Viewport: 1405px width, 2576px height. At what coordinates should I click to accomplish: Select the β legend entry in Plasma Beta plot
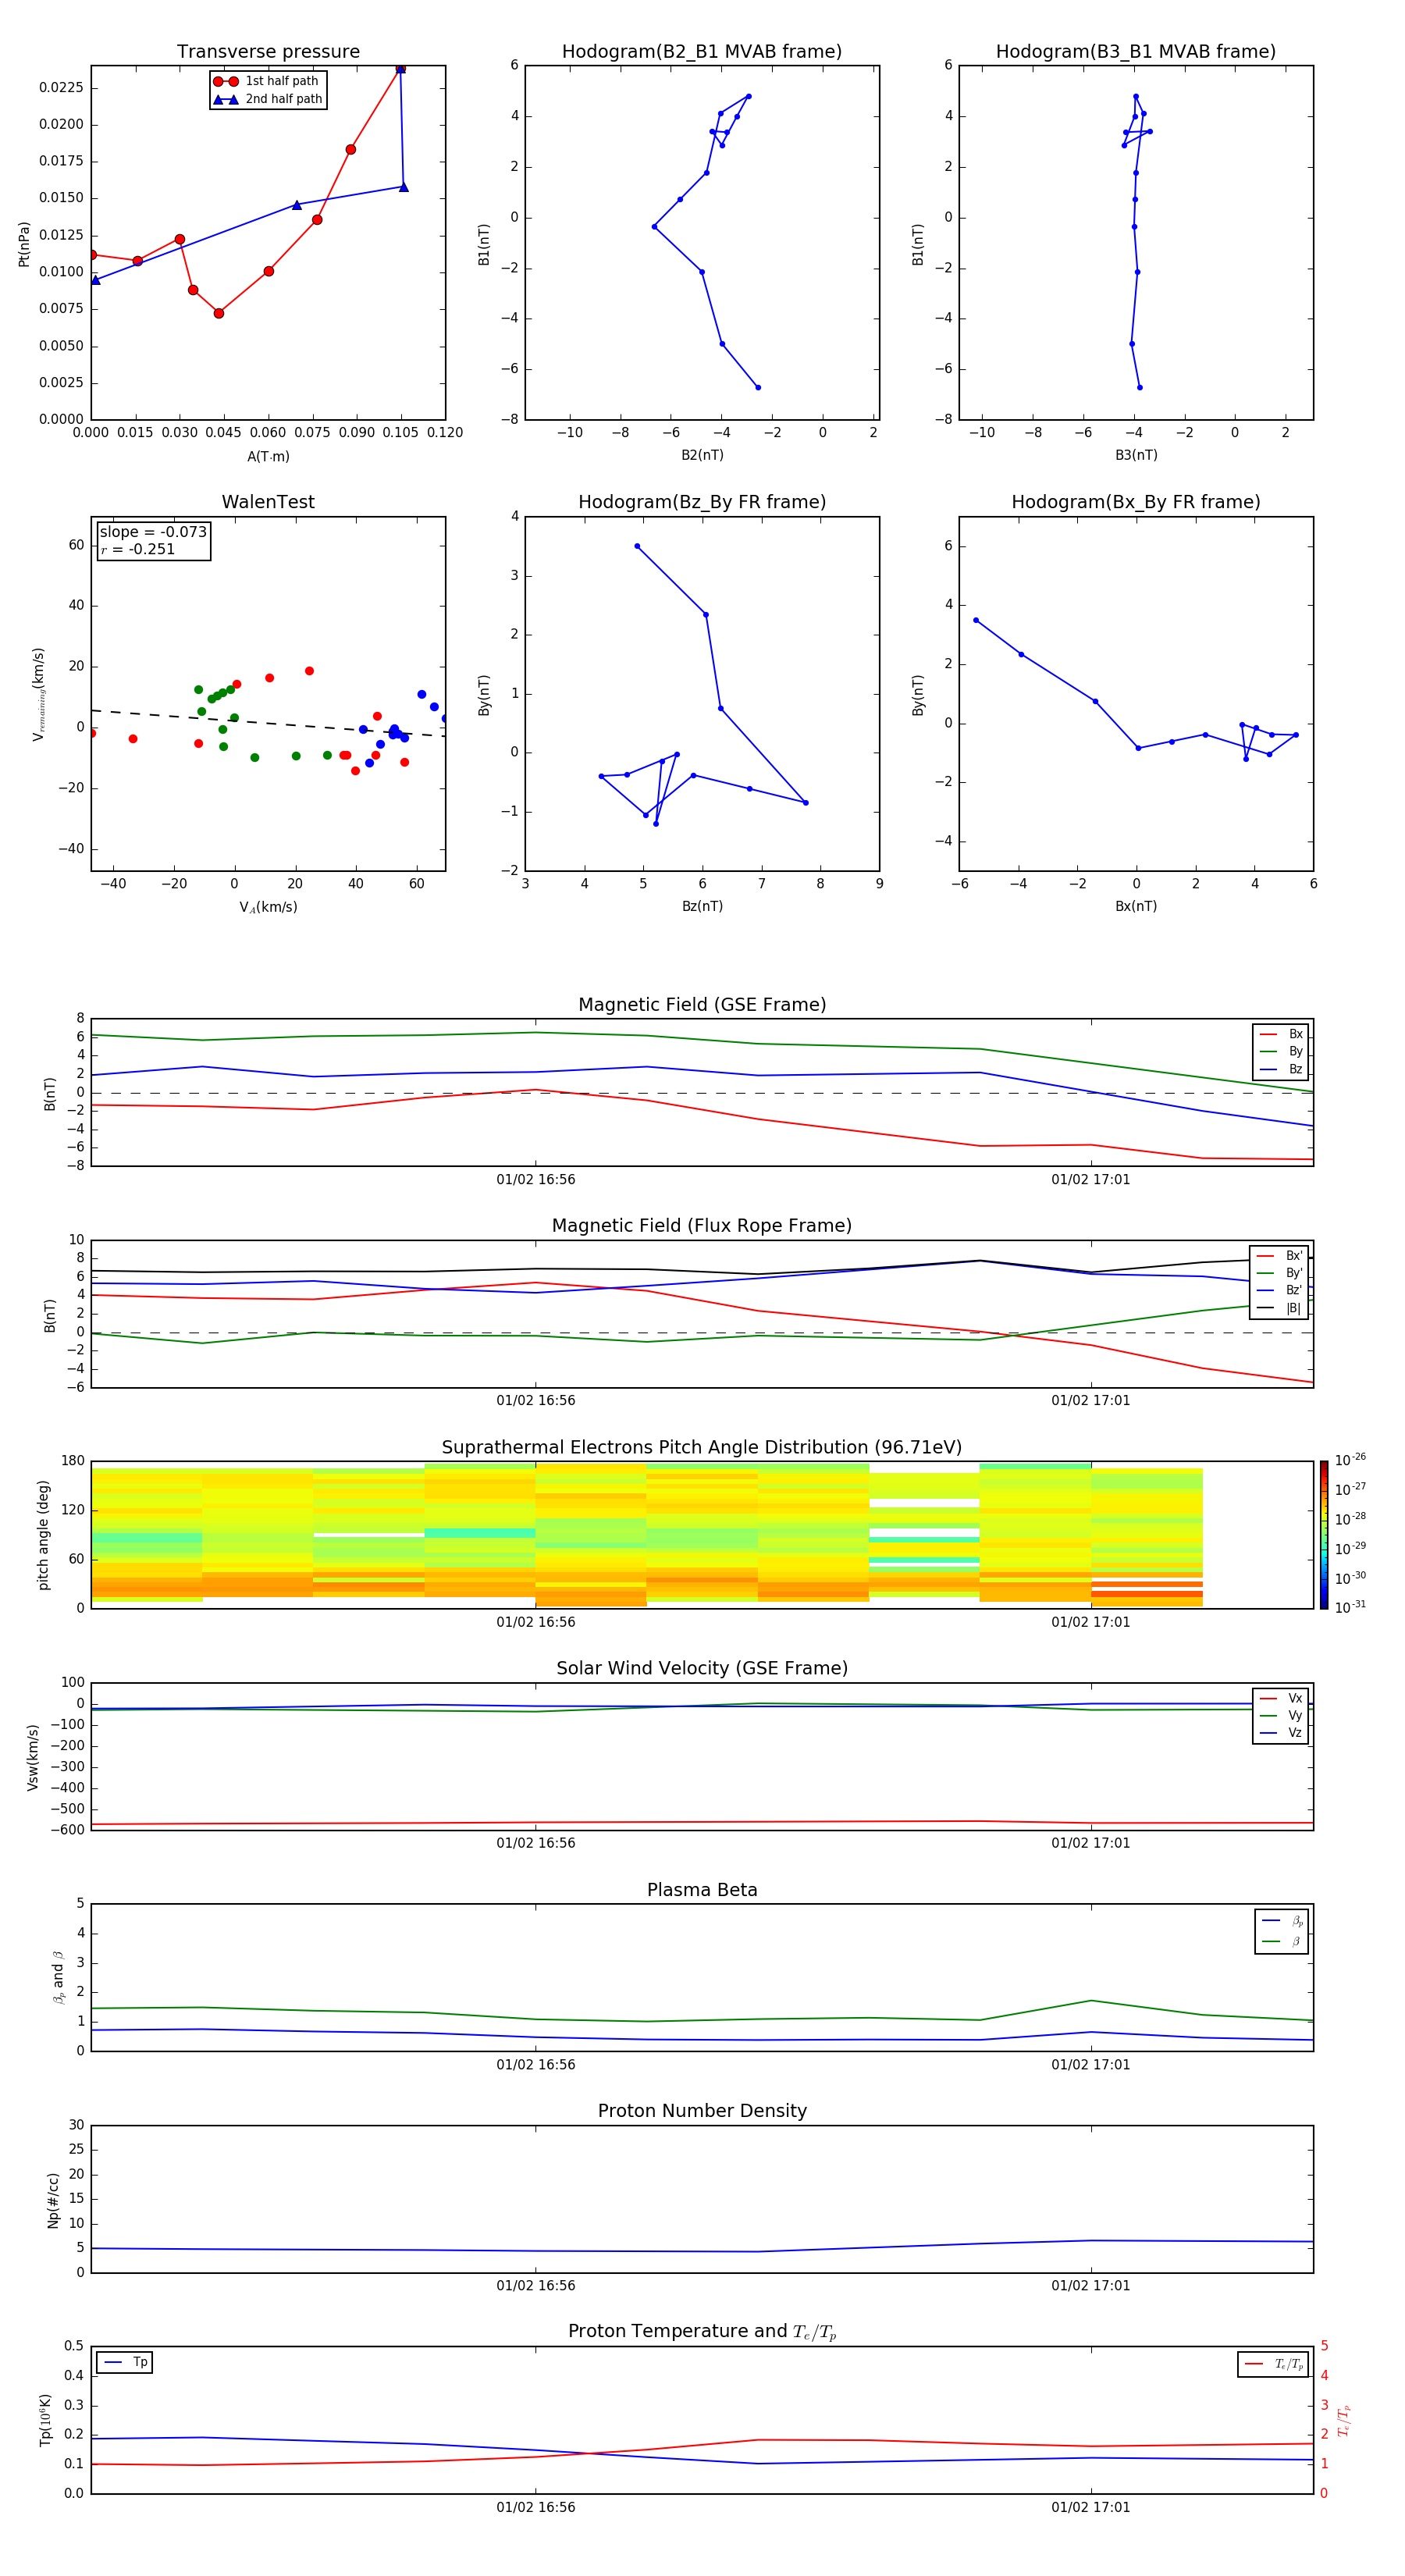1282,1941
